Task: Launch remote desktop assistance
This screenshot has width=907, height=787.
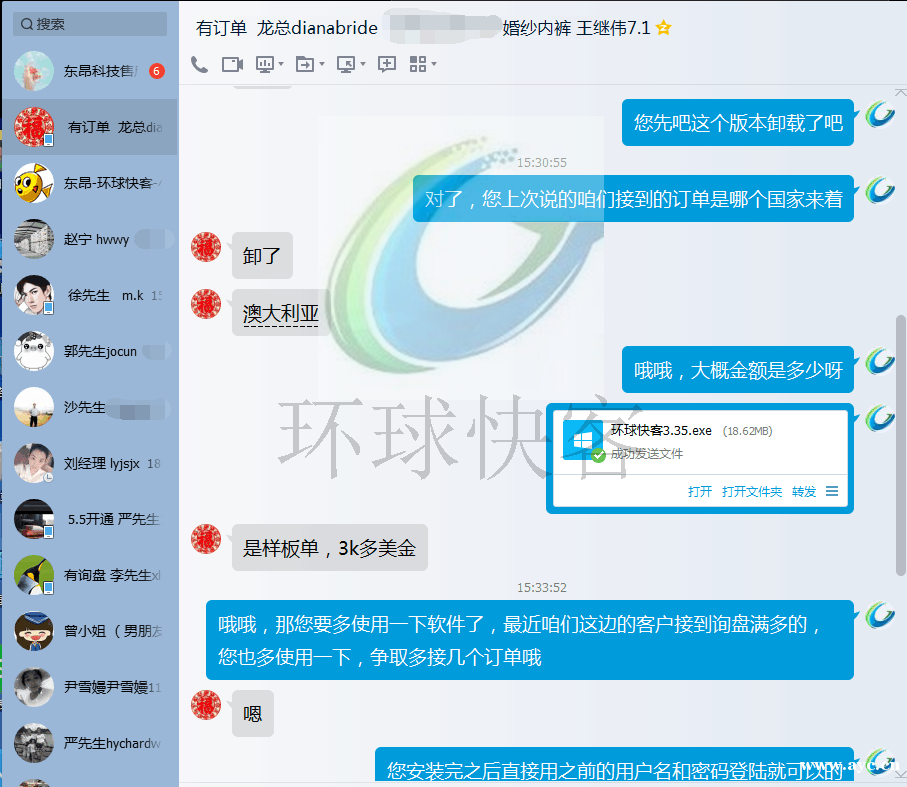Action: point(347,63)
